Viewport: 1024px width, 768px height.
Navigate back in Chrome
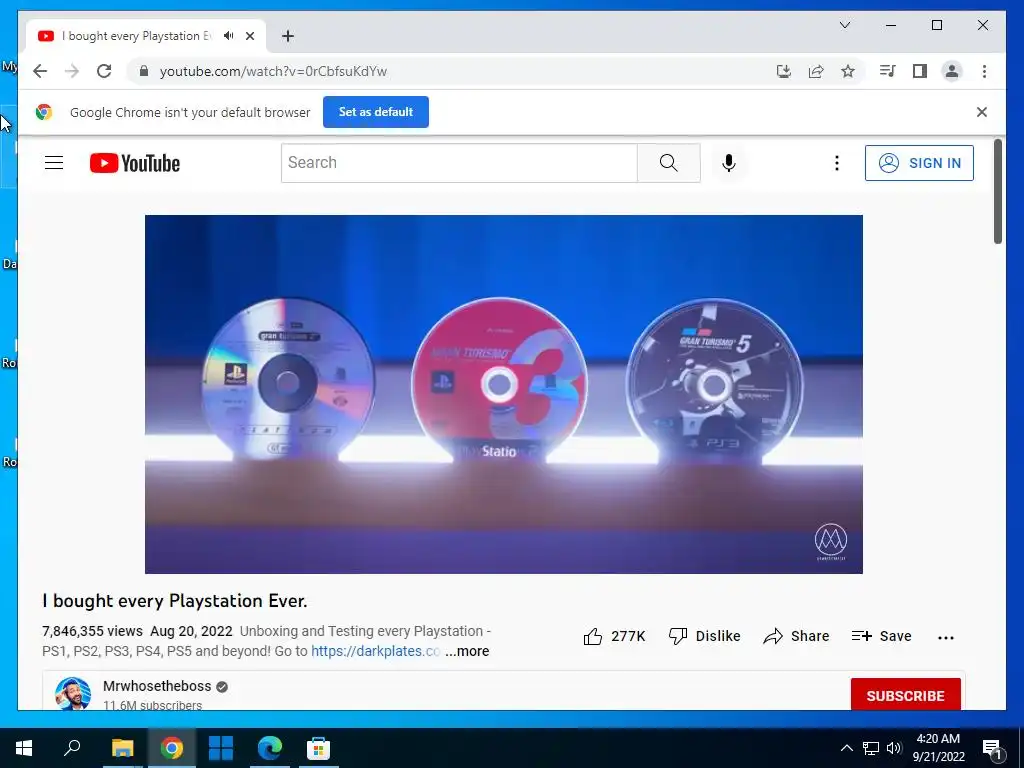coord(40,71)
